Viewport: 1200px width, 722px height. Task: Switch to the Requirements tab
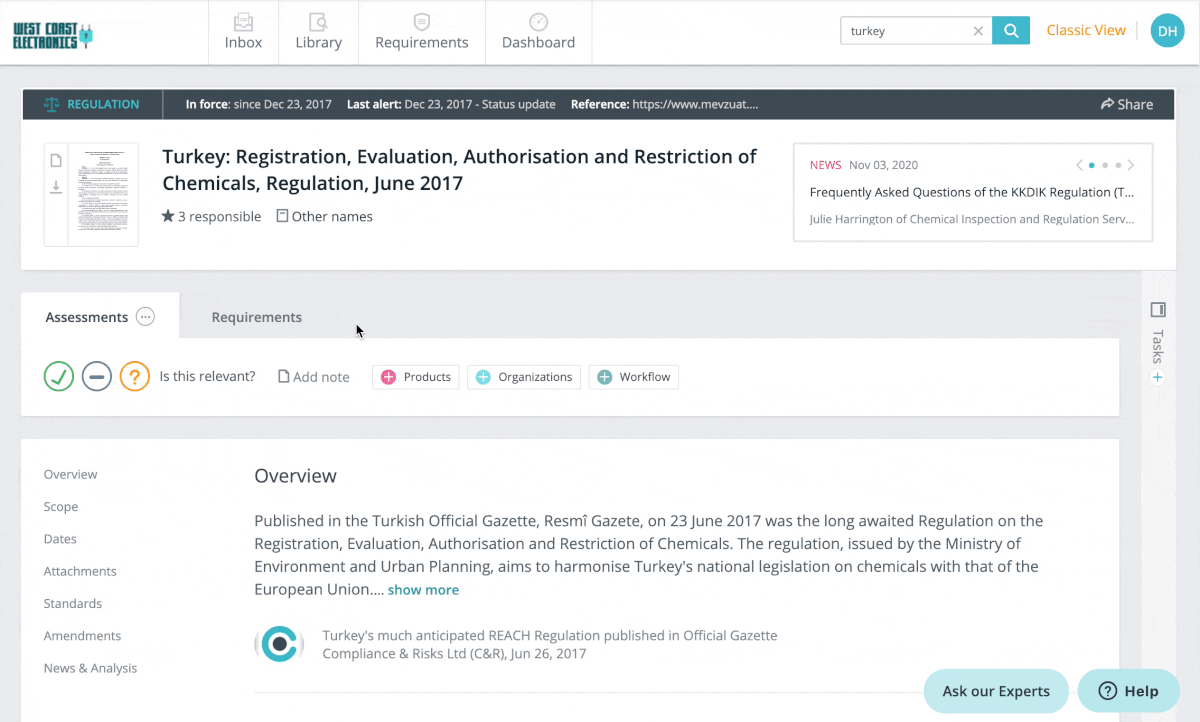coord(256,317)
